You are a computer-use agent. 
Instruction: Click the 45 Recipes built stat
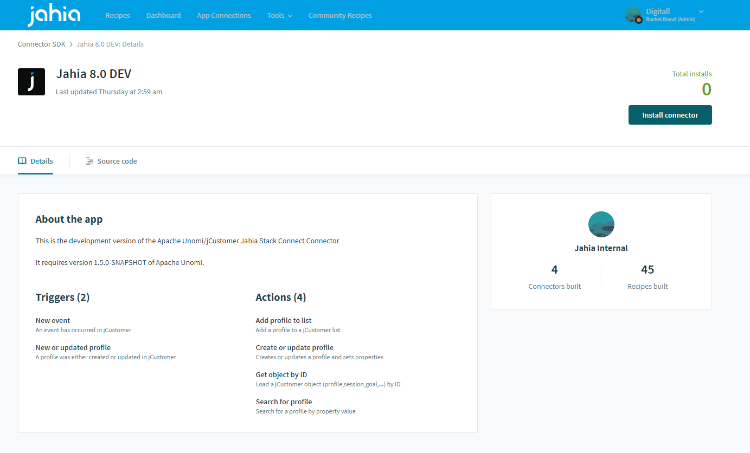[647, 277]
